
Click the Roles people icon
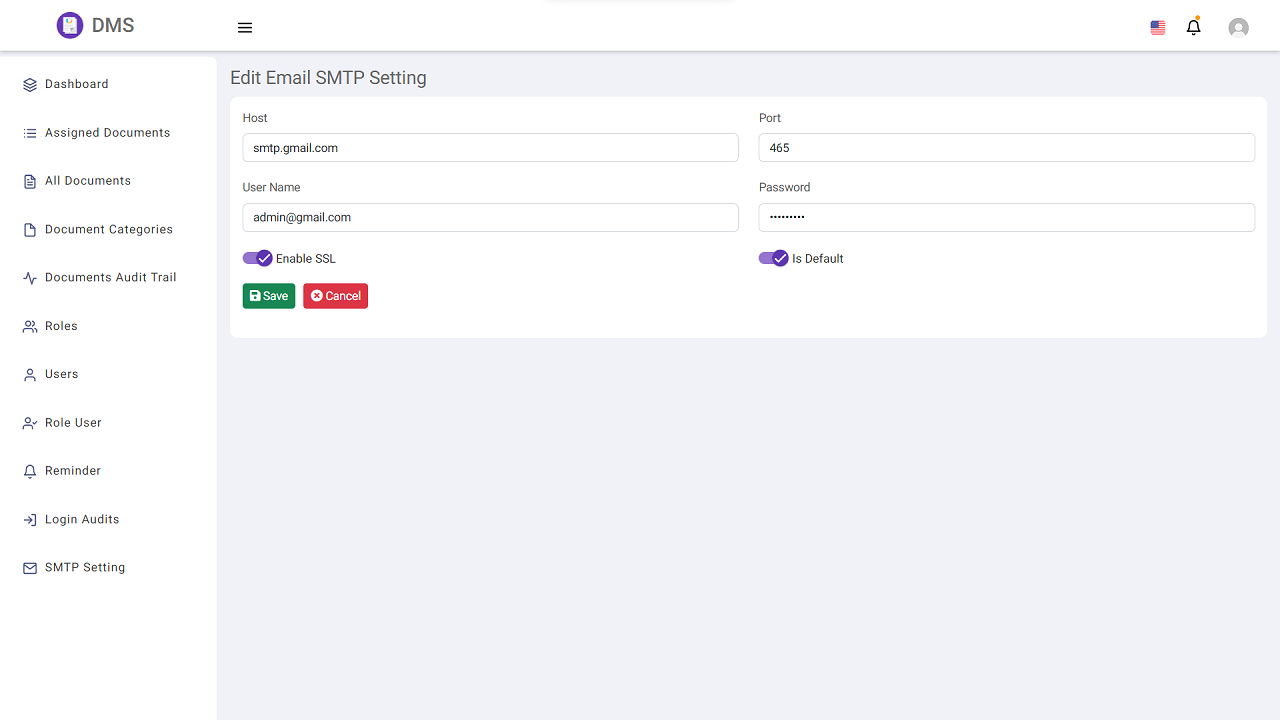30,327
